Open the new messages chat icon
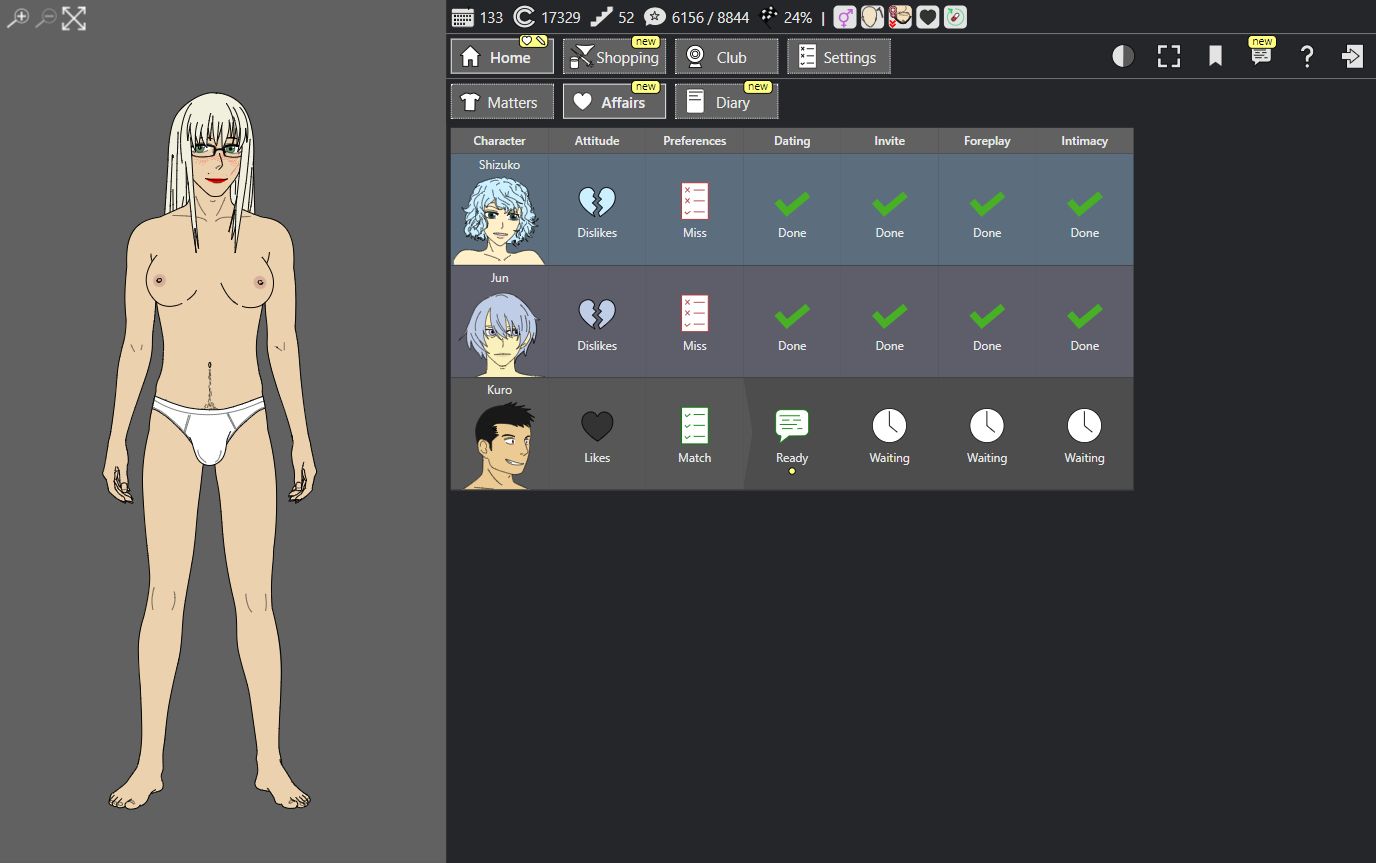1376x863 pixels. [1261, 56]
